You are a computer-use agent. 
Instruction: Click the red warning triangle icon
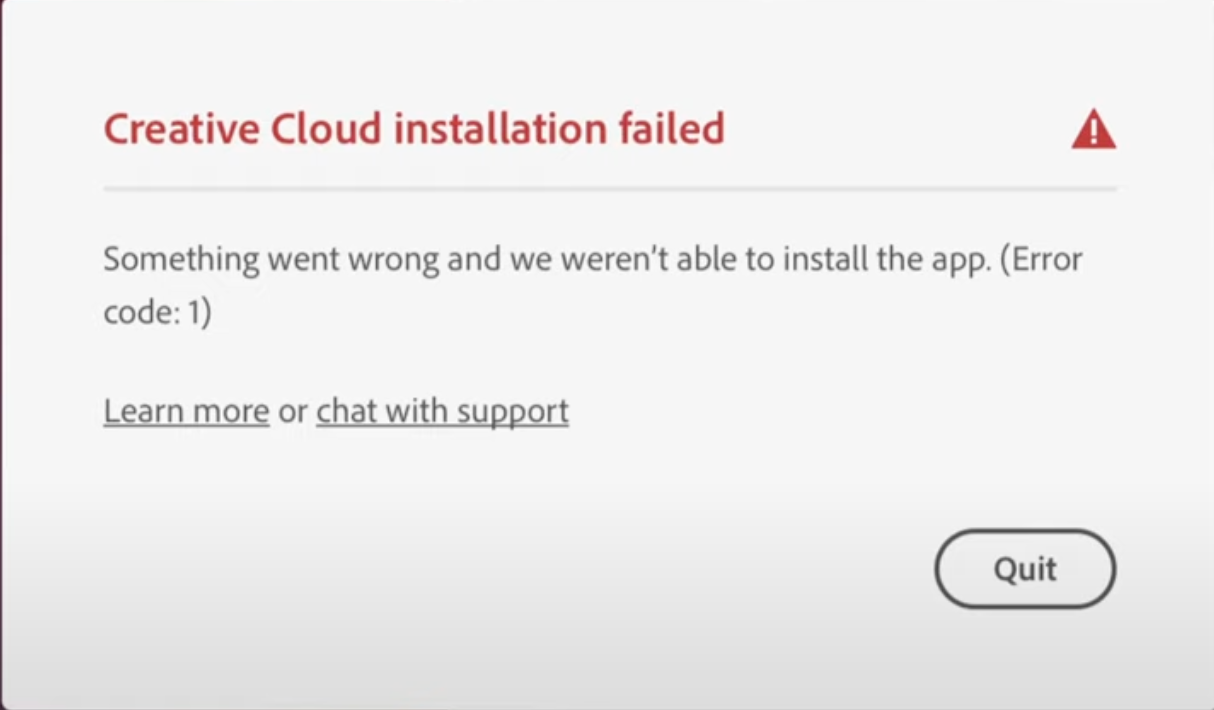point(1093,130)
